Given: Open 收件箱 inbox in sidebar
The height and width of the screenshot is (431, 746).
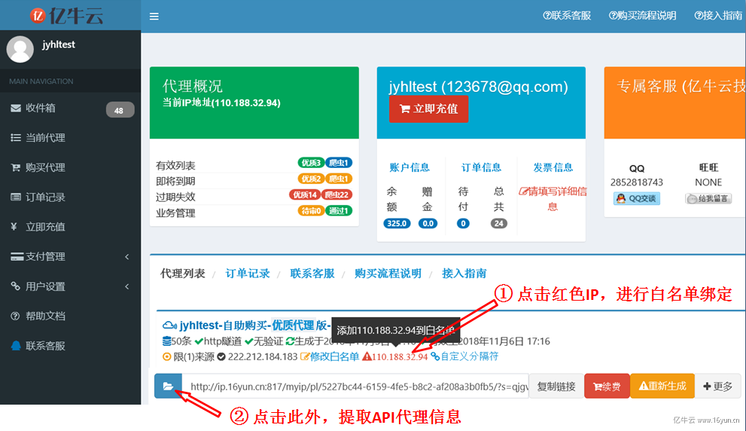Looking at the screenshot, I should pyautogui.click(x=40, y=108).
